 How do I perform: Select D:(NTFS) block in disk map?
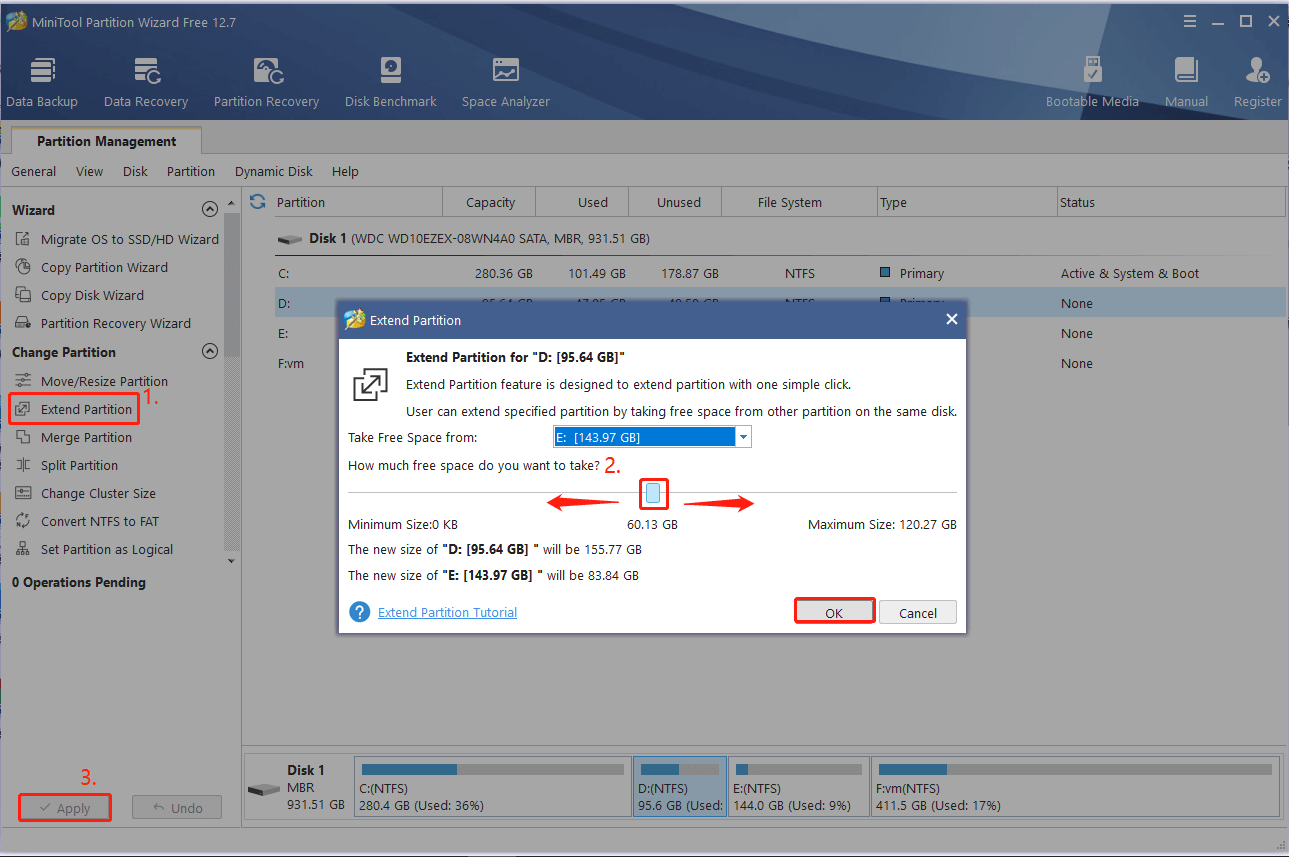click(x=680, y=786)
